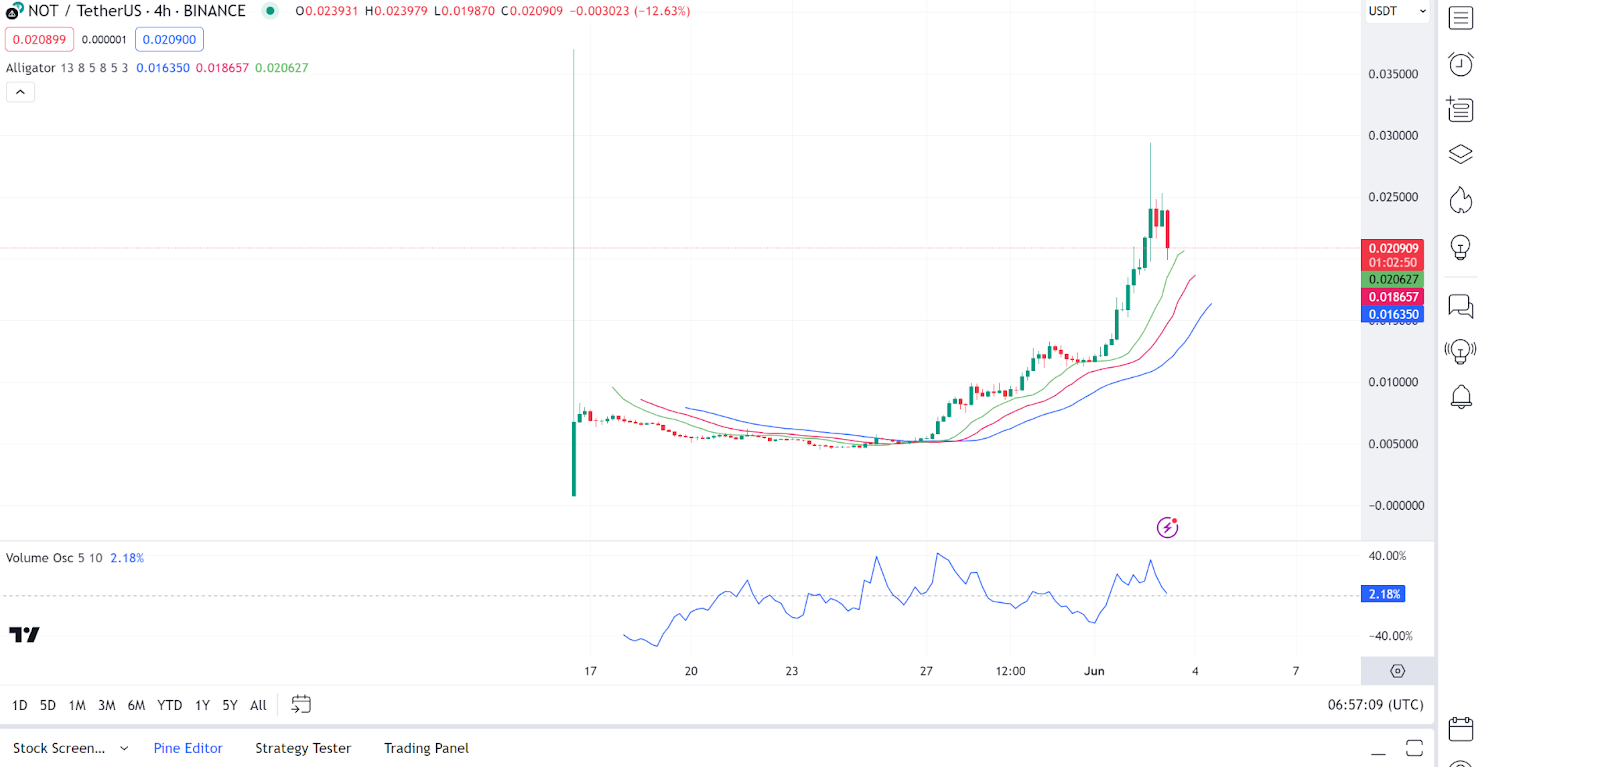This screenshot has width=1600, height=767.
Task: Open the Stock Screener tab
Action: [59, 748]
